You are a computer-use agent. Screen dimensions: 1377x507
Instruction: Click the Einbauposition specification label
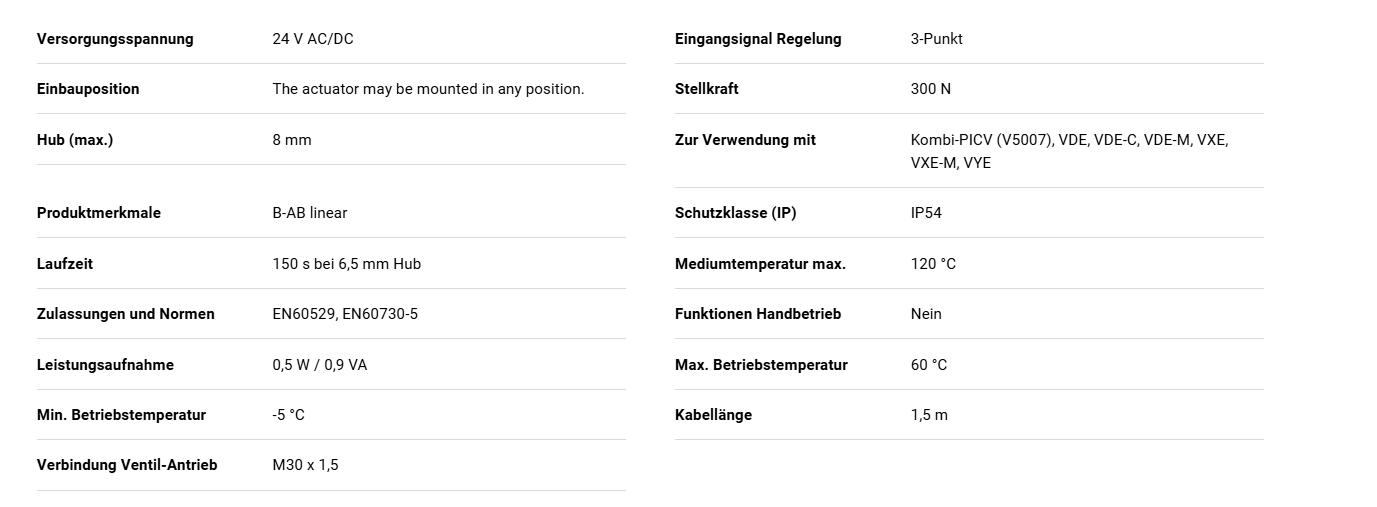click(88, 89)
